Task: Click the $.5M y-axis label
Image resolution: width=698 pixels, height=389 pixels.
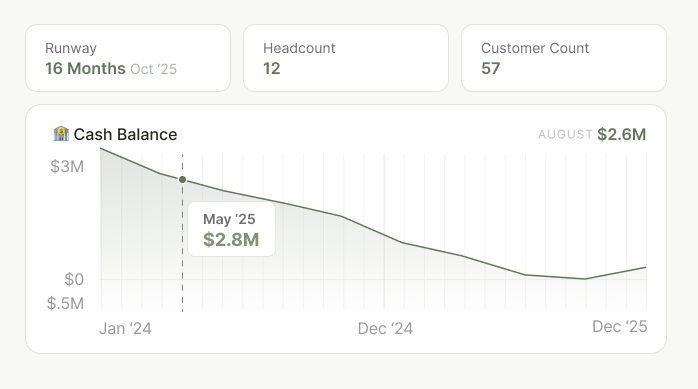Action: coord(65,304)
